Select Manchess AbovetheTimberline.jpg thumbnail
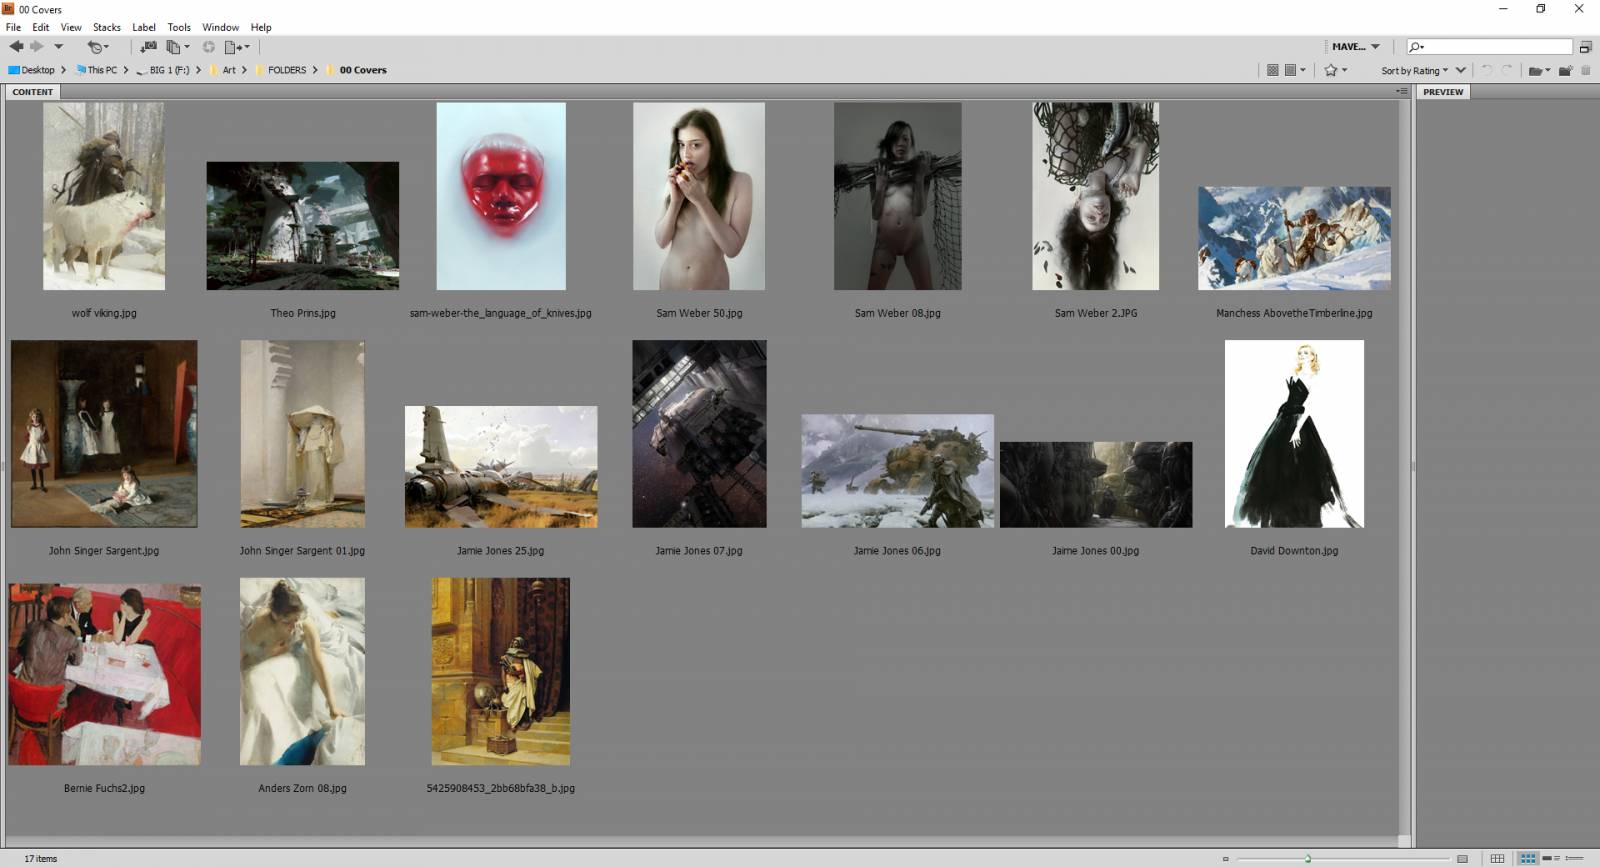Screen dimensions: 1600x867 point(1294,238)
